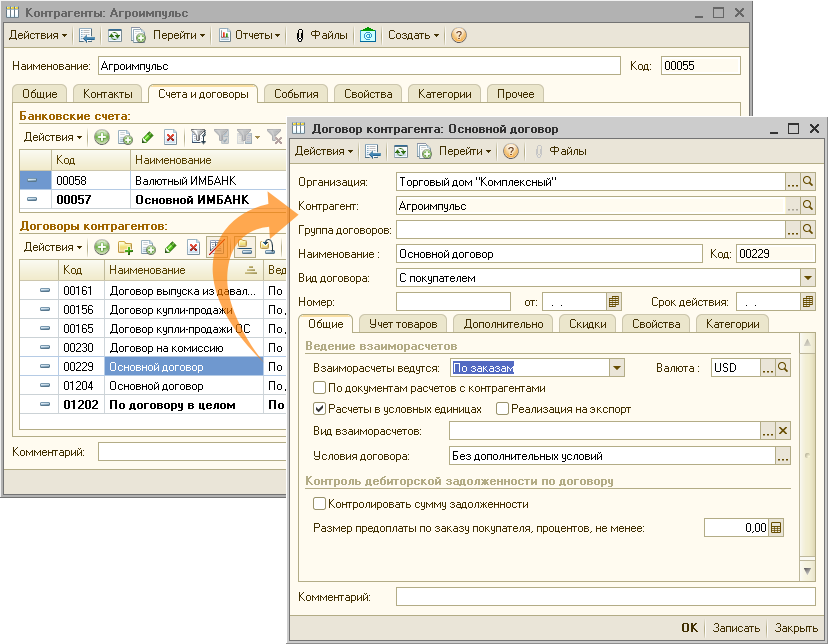
Task: Click OK button in contract window
Action: tap(689, 628)
